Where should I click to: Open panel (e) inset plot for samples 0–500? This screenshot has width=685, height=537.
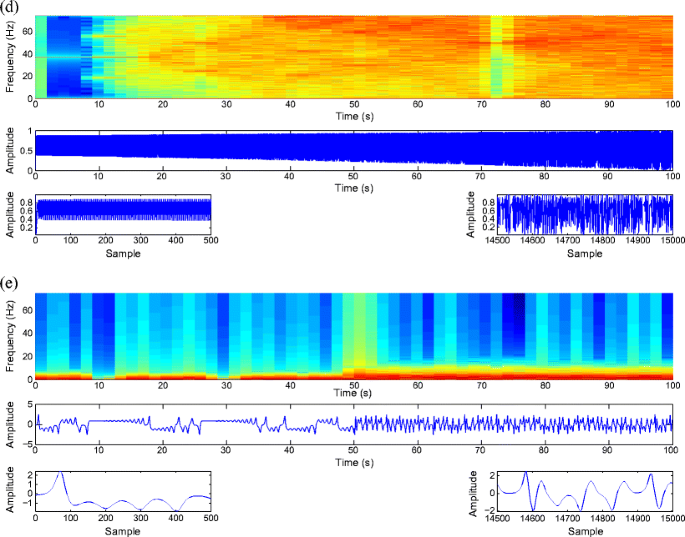(x=123, y=491)
